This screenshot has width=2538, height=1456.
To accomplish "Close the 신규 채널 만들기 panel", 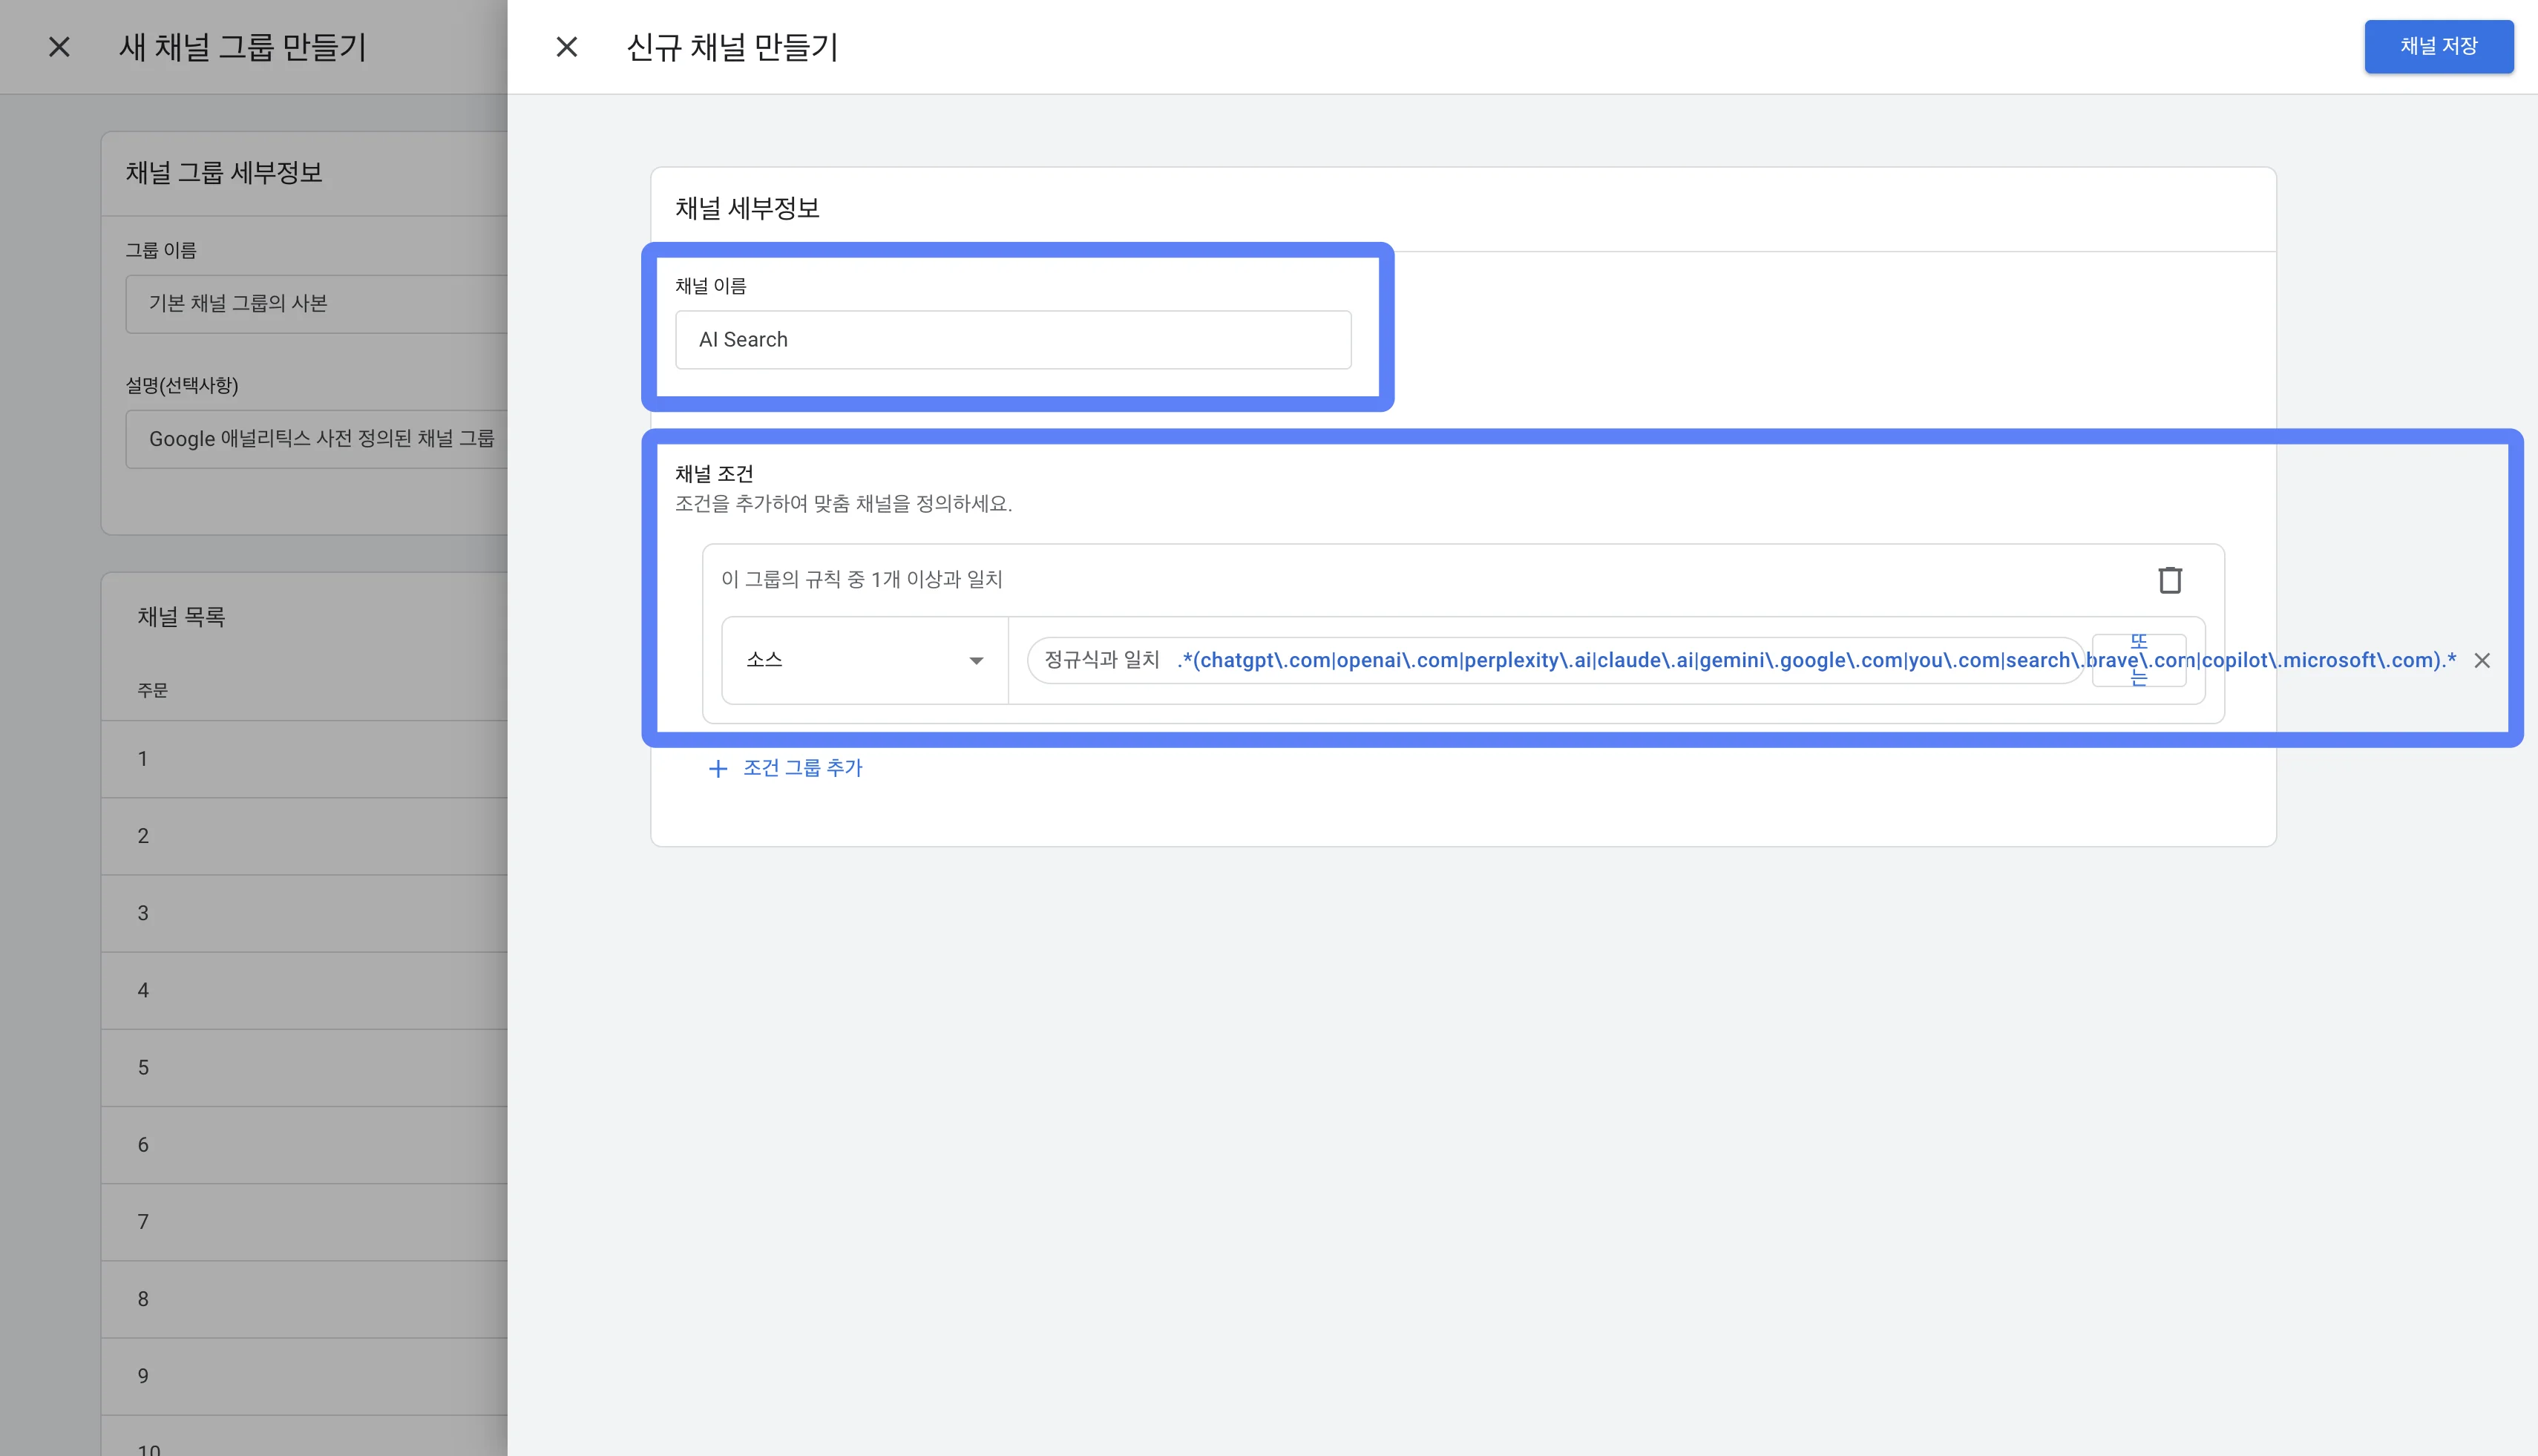I will (567, 46).
